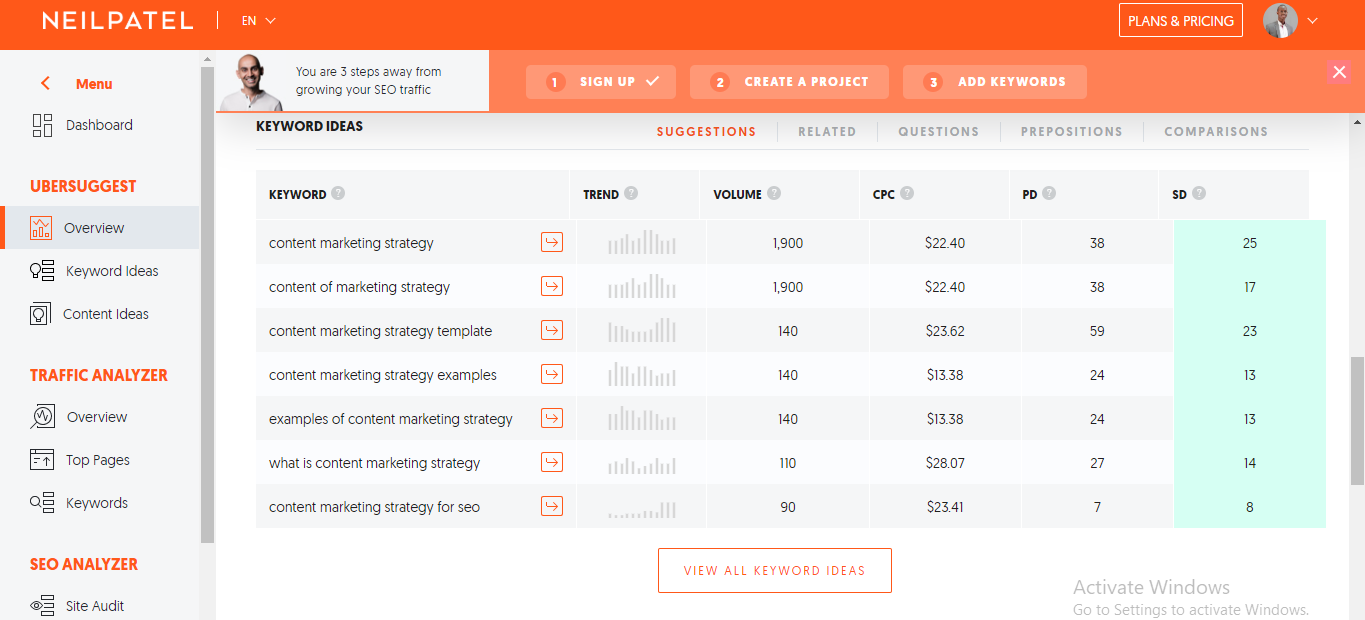Click the PLANS & PRICING button
This screenshot has width=1365, height=620.
coord(1180,20)
